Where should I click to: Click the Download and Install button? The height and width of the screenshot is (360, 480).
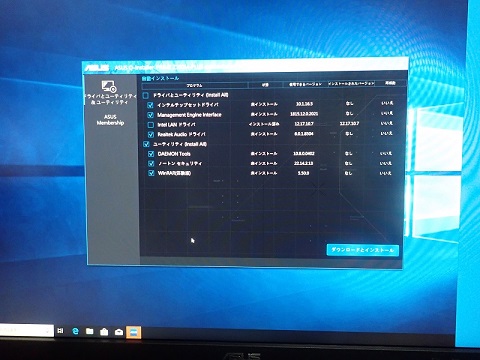click(x=363, y=250)
